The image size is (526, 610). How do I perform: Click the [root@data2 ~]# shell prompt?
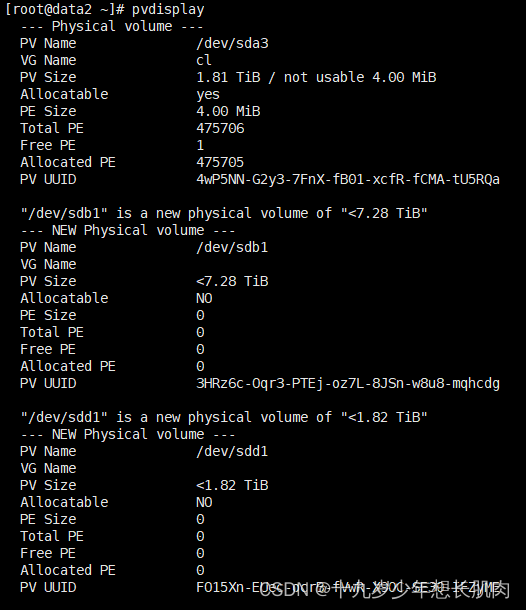[x=65, y=10]
